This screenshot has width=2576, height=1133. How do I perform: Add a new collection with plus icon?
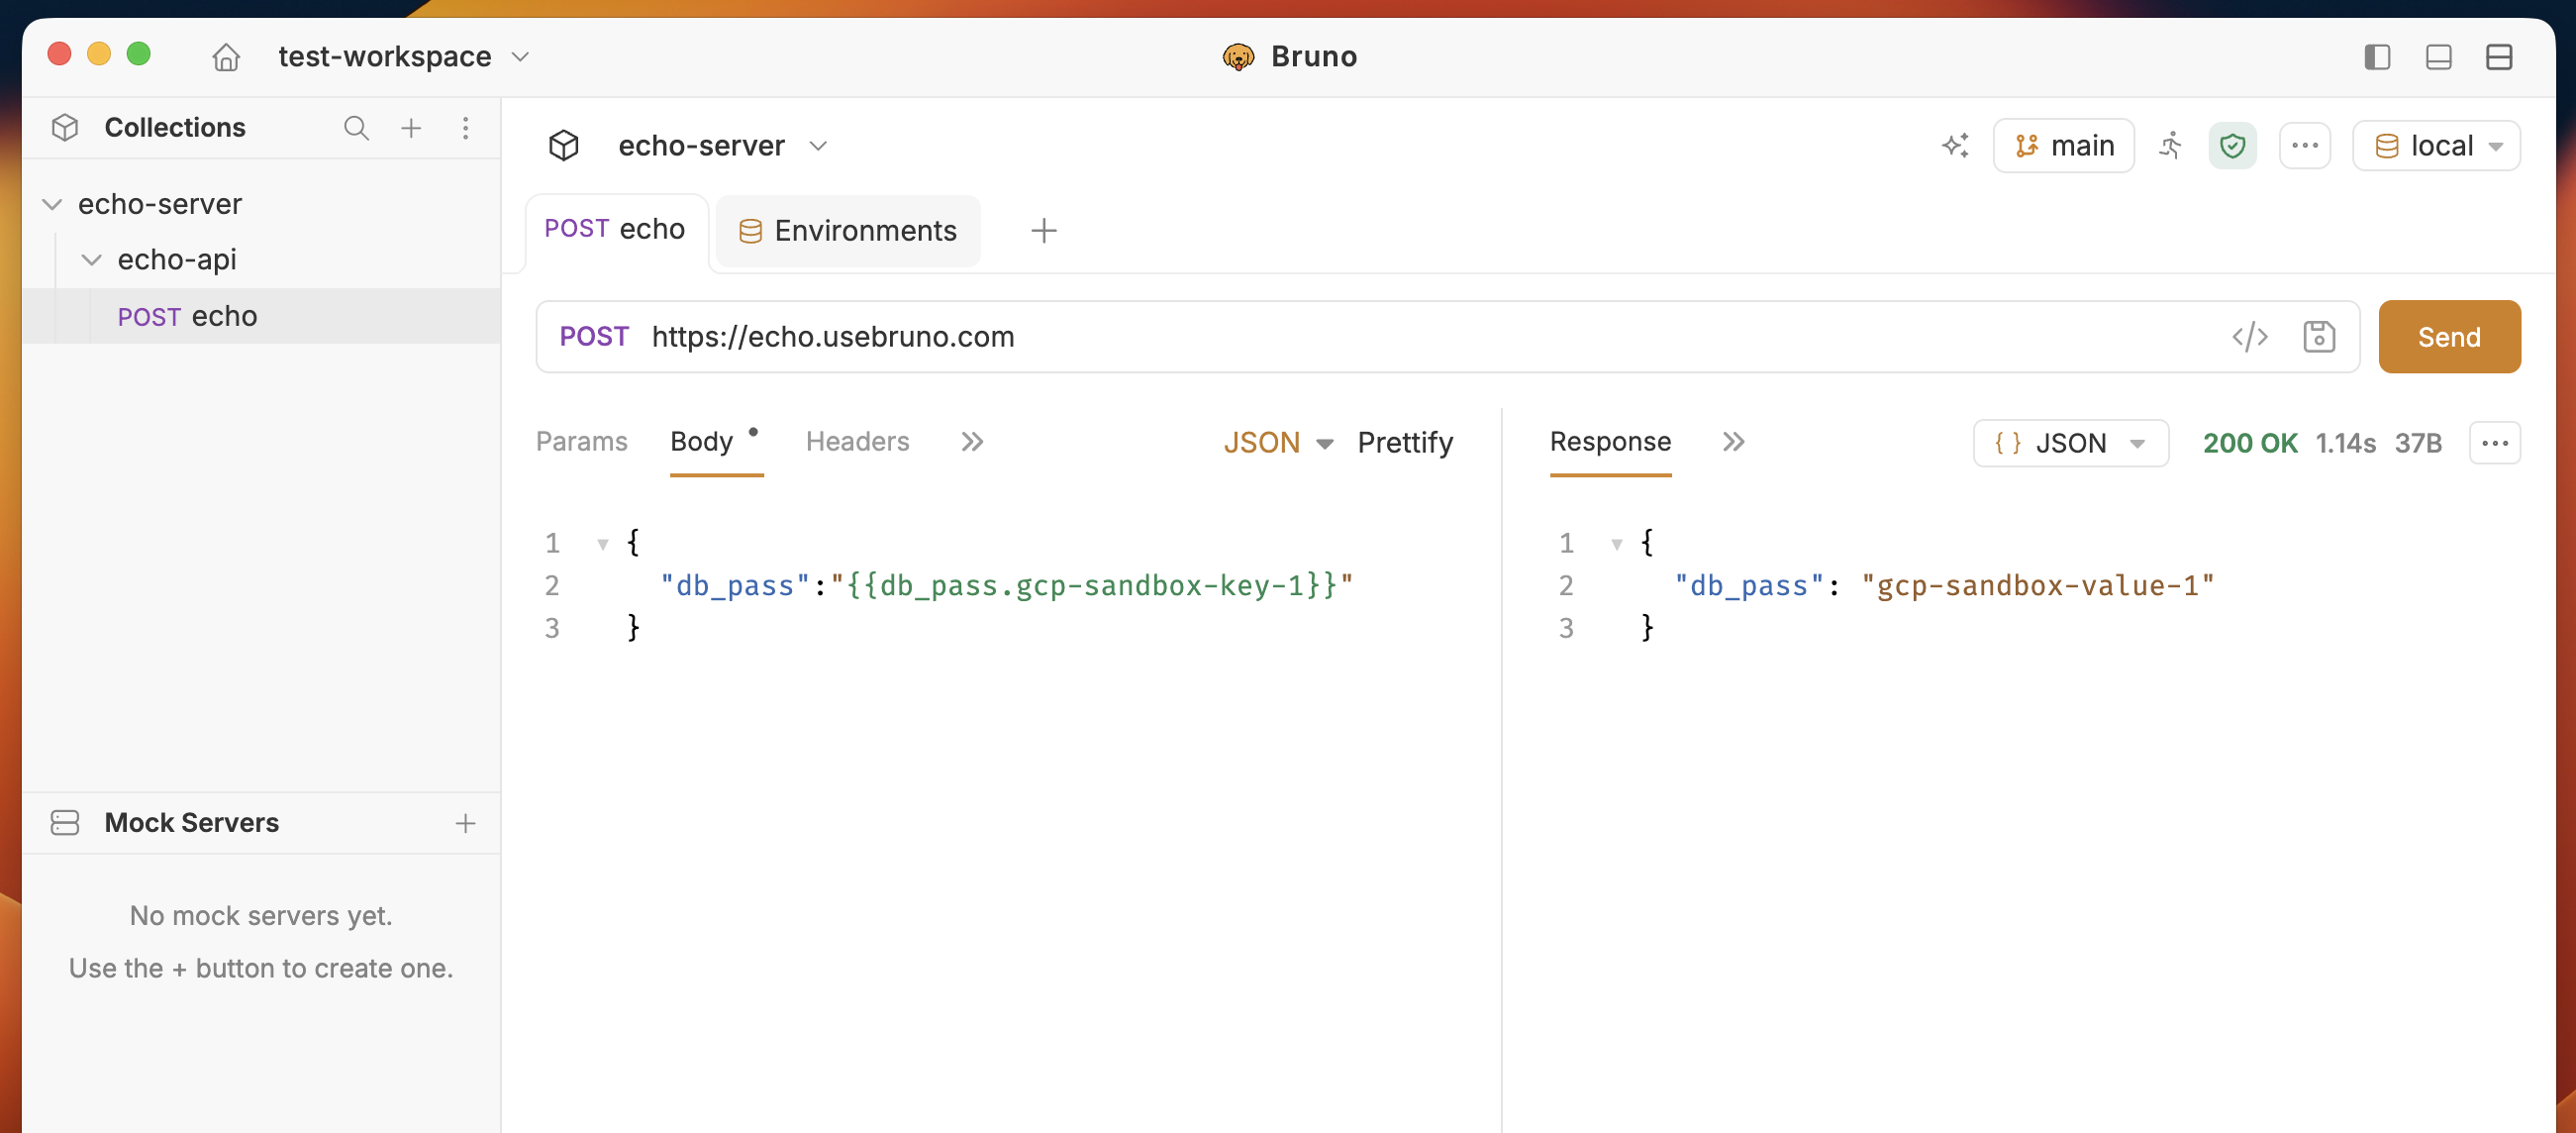(x=411, y=128)
